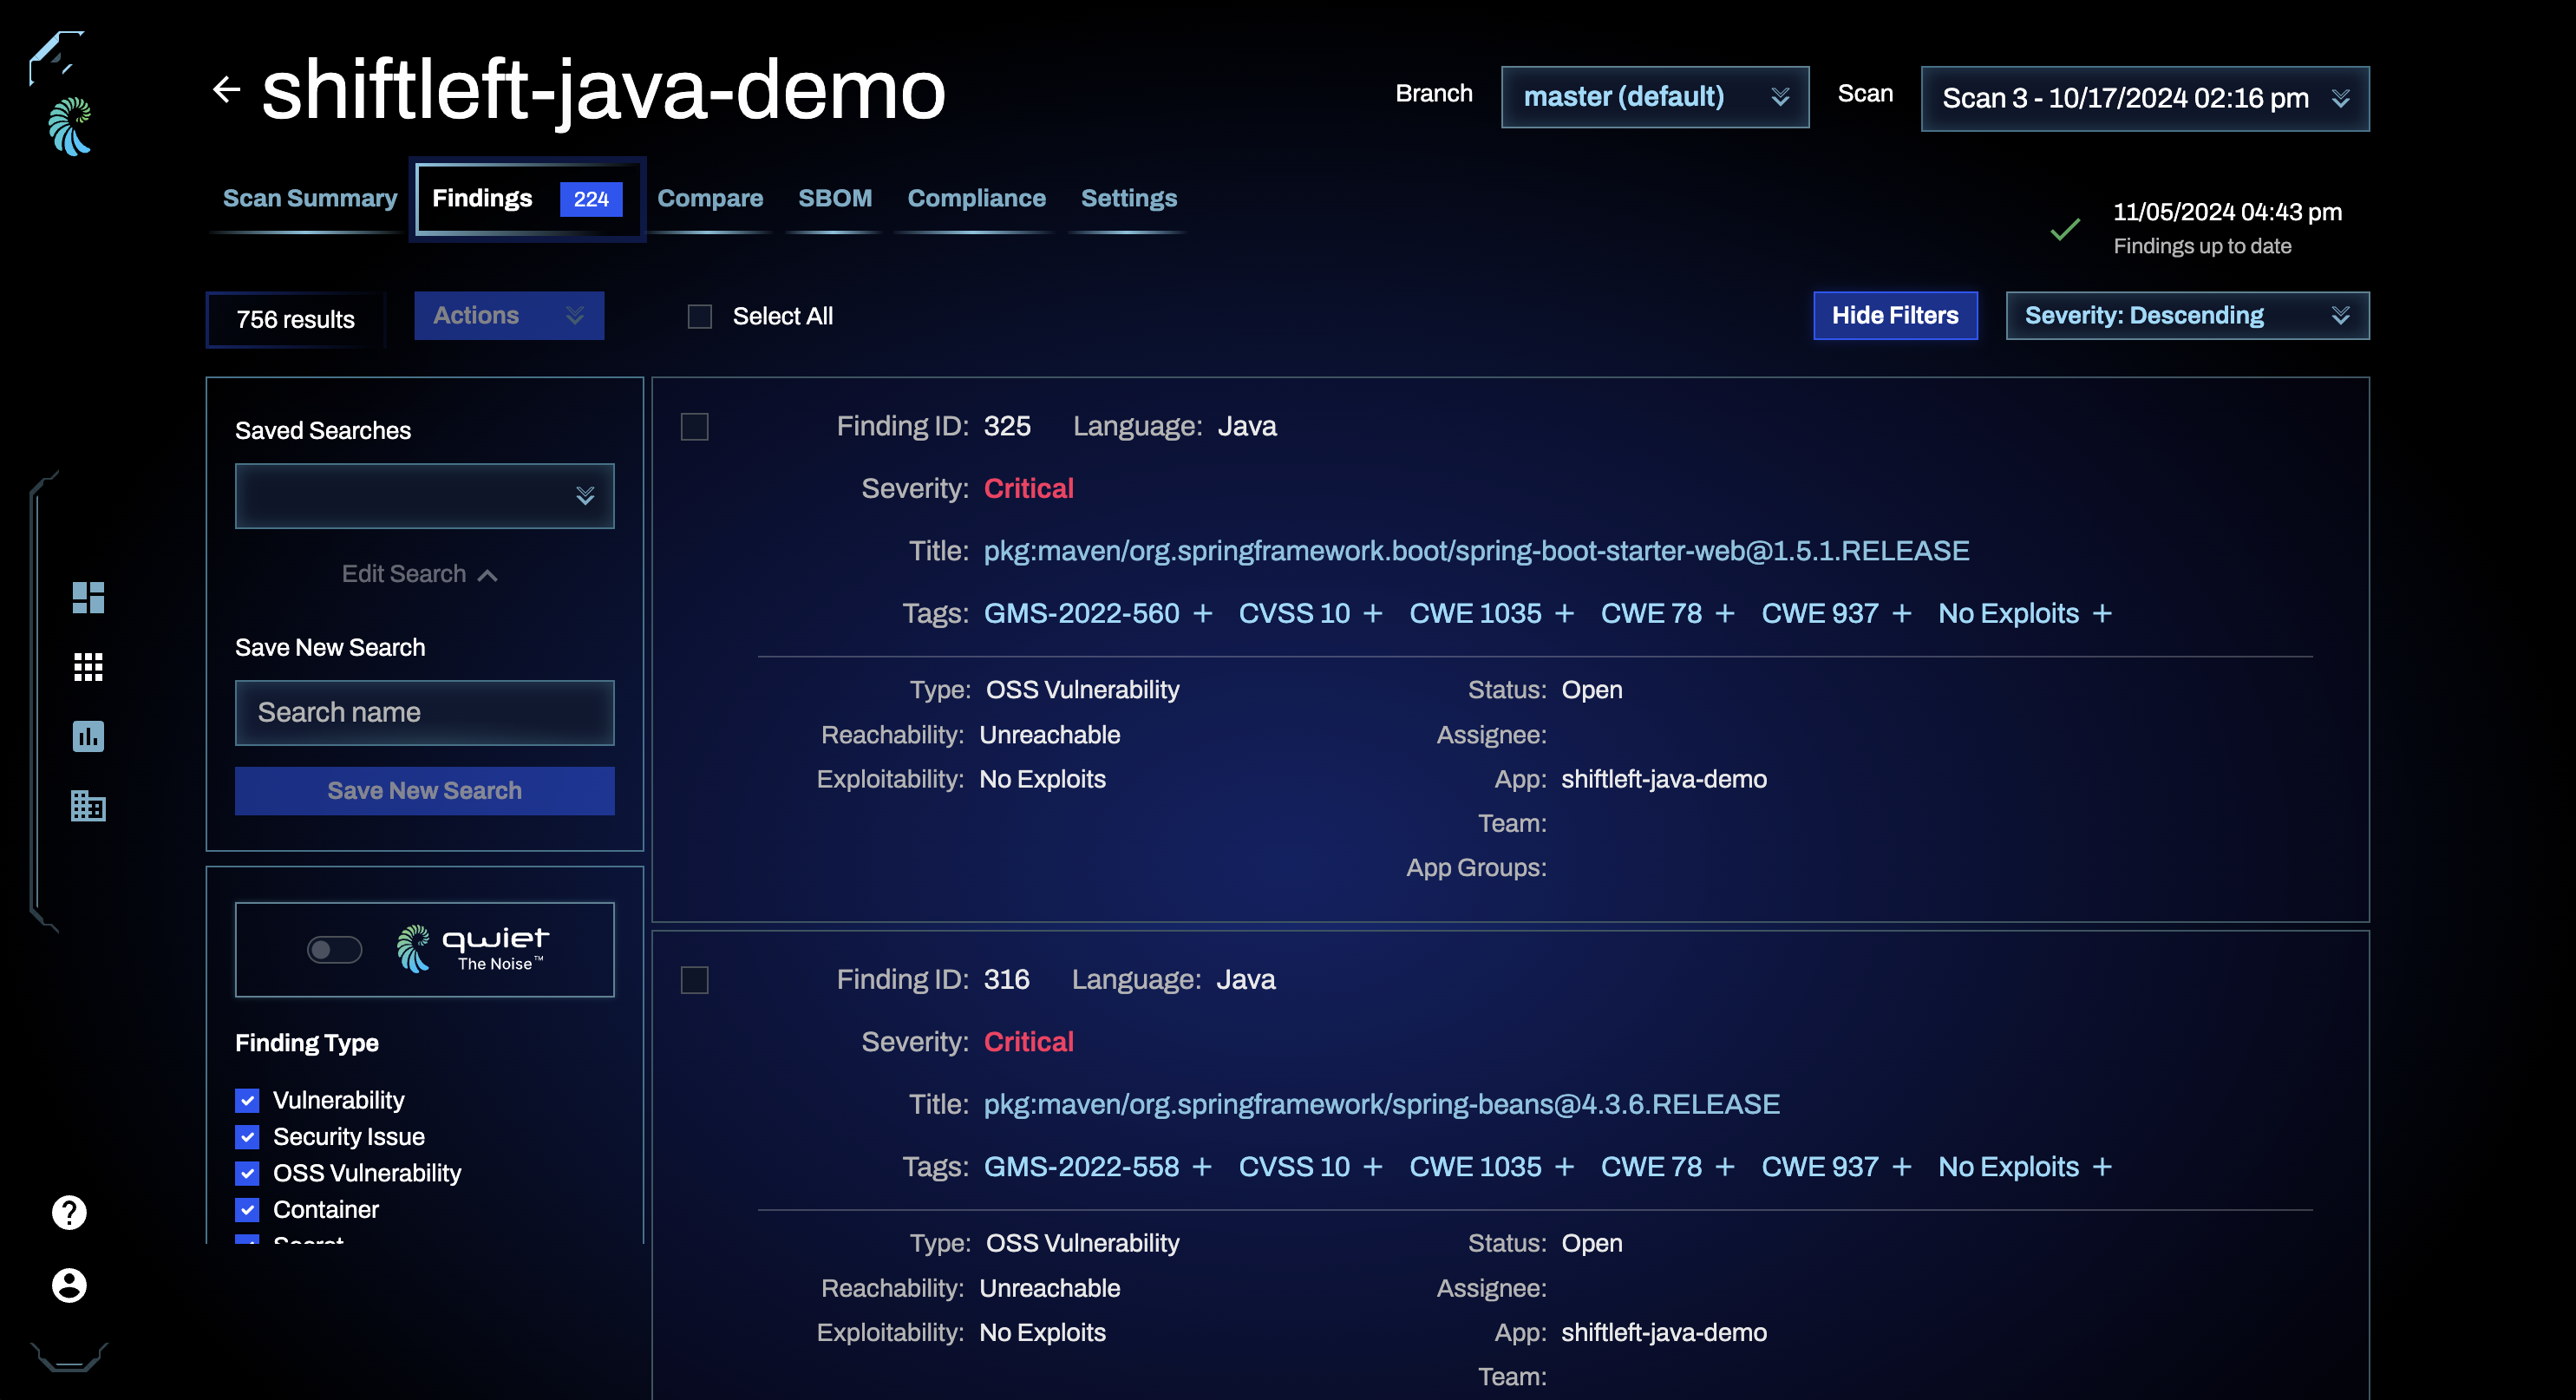Screen dimensions: 2576x1400
Task: Click the Findings up to date status
Action: (2202, 246)
